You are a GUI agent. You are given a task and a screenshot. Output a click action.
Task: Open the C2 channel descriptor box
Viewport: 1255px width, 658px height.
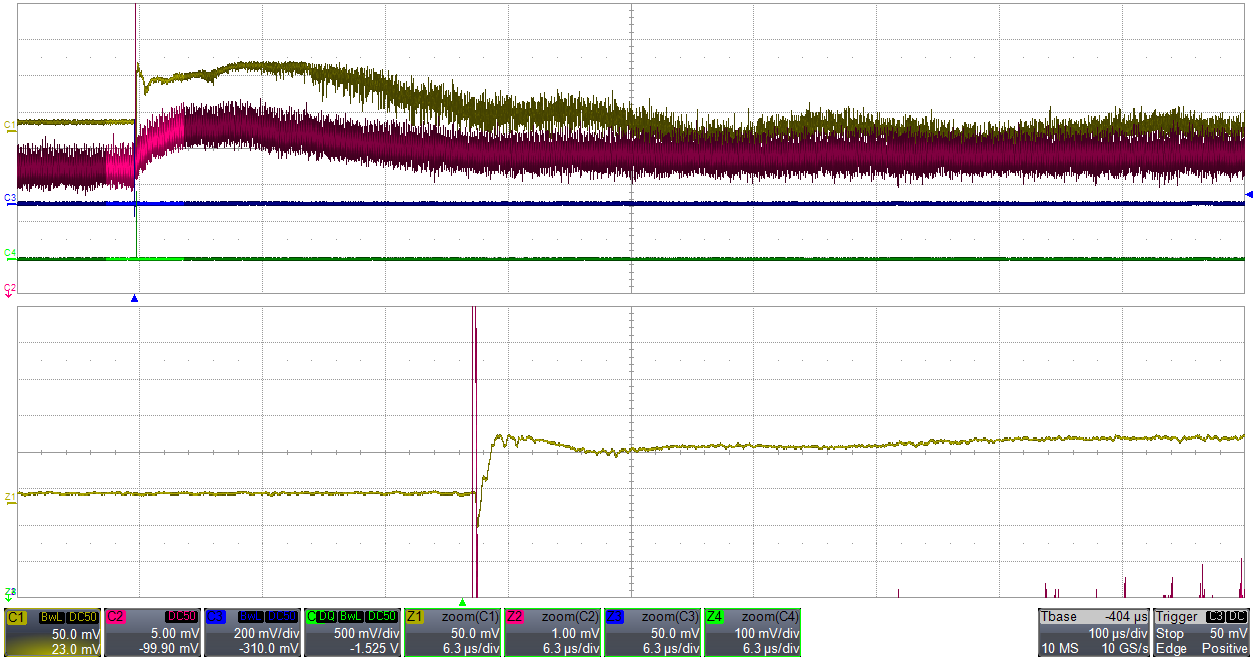pos(153,632)
